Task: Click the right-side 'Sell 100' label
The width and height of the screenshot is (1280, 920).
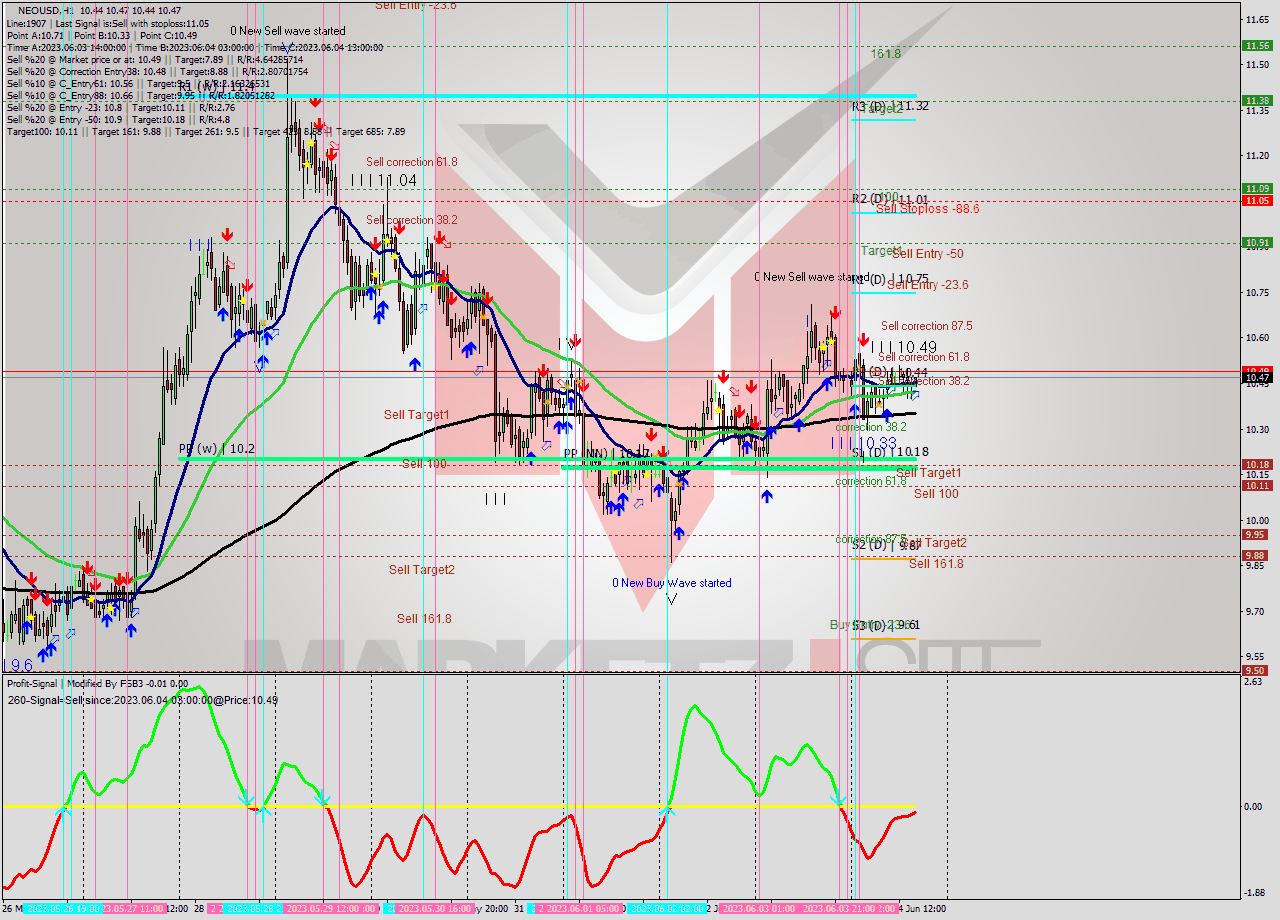Action: (936, 494)
